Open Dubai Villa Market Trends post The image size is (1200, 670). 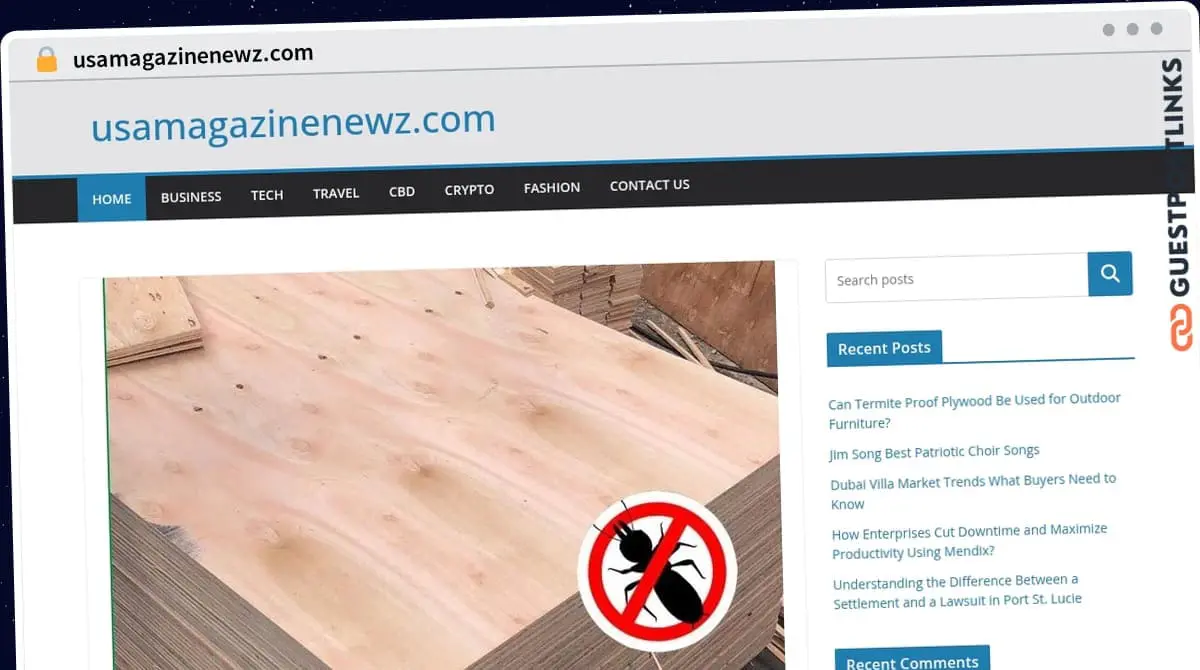pos(973,492)
